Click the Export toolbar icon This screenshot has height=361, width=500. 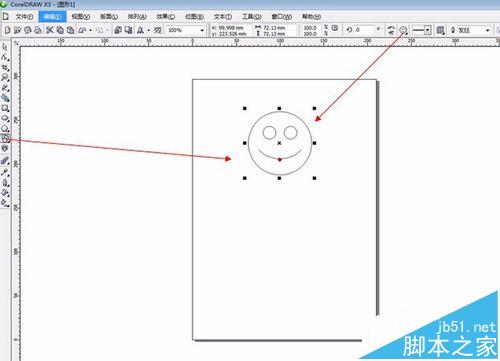(128, 30)
